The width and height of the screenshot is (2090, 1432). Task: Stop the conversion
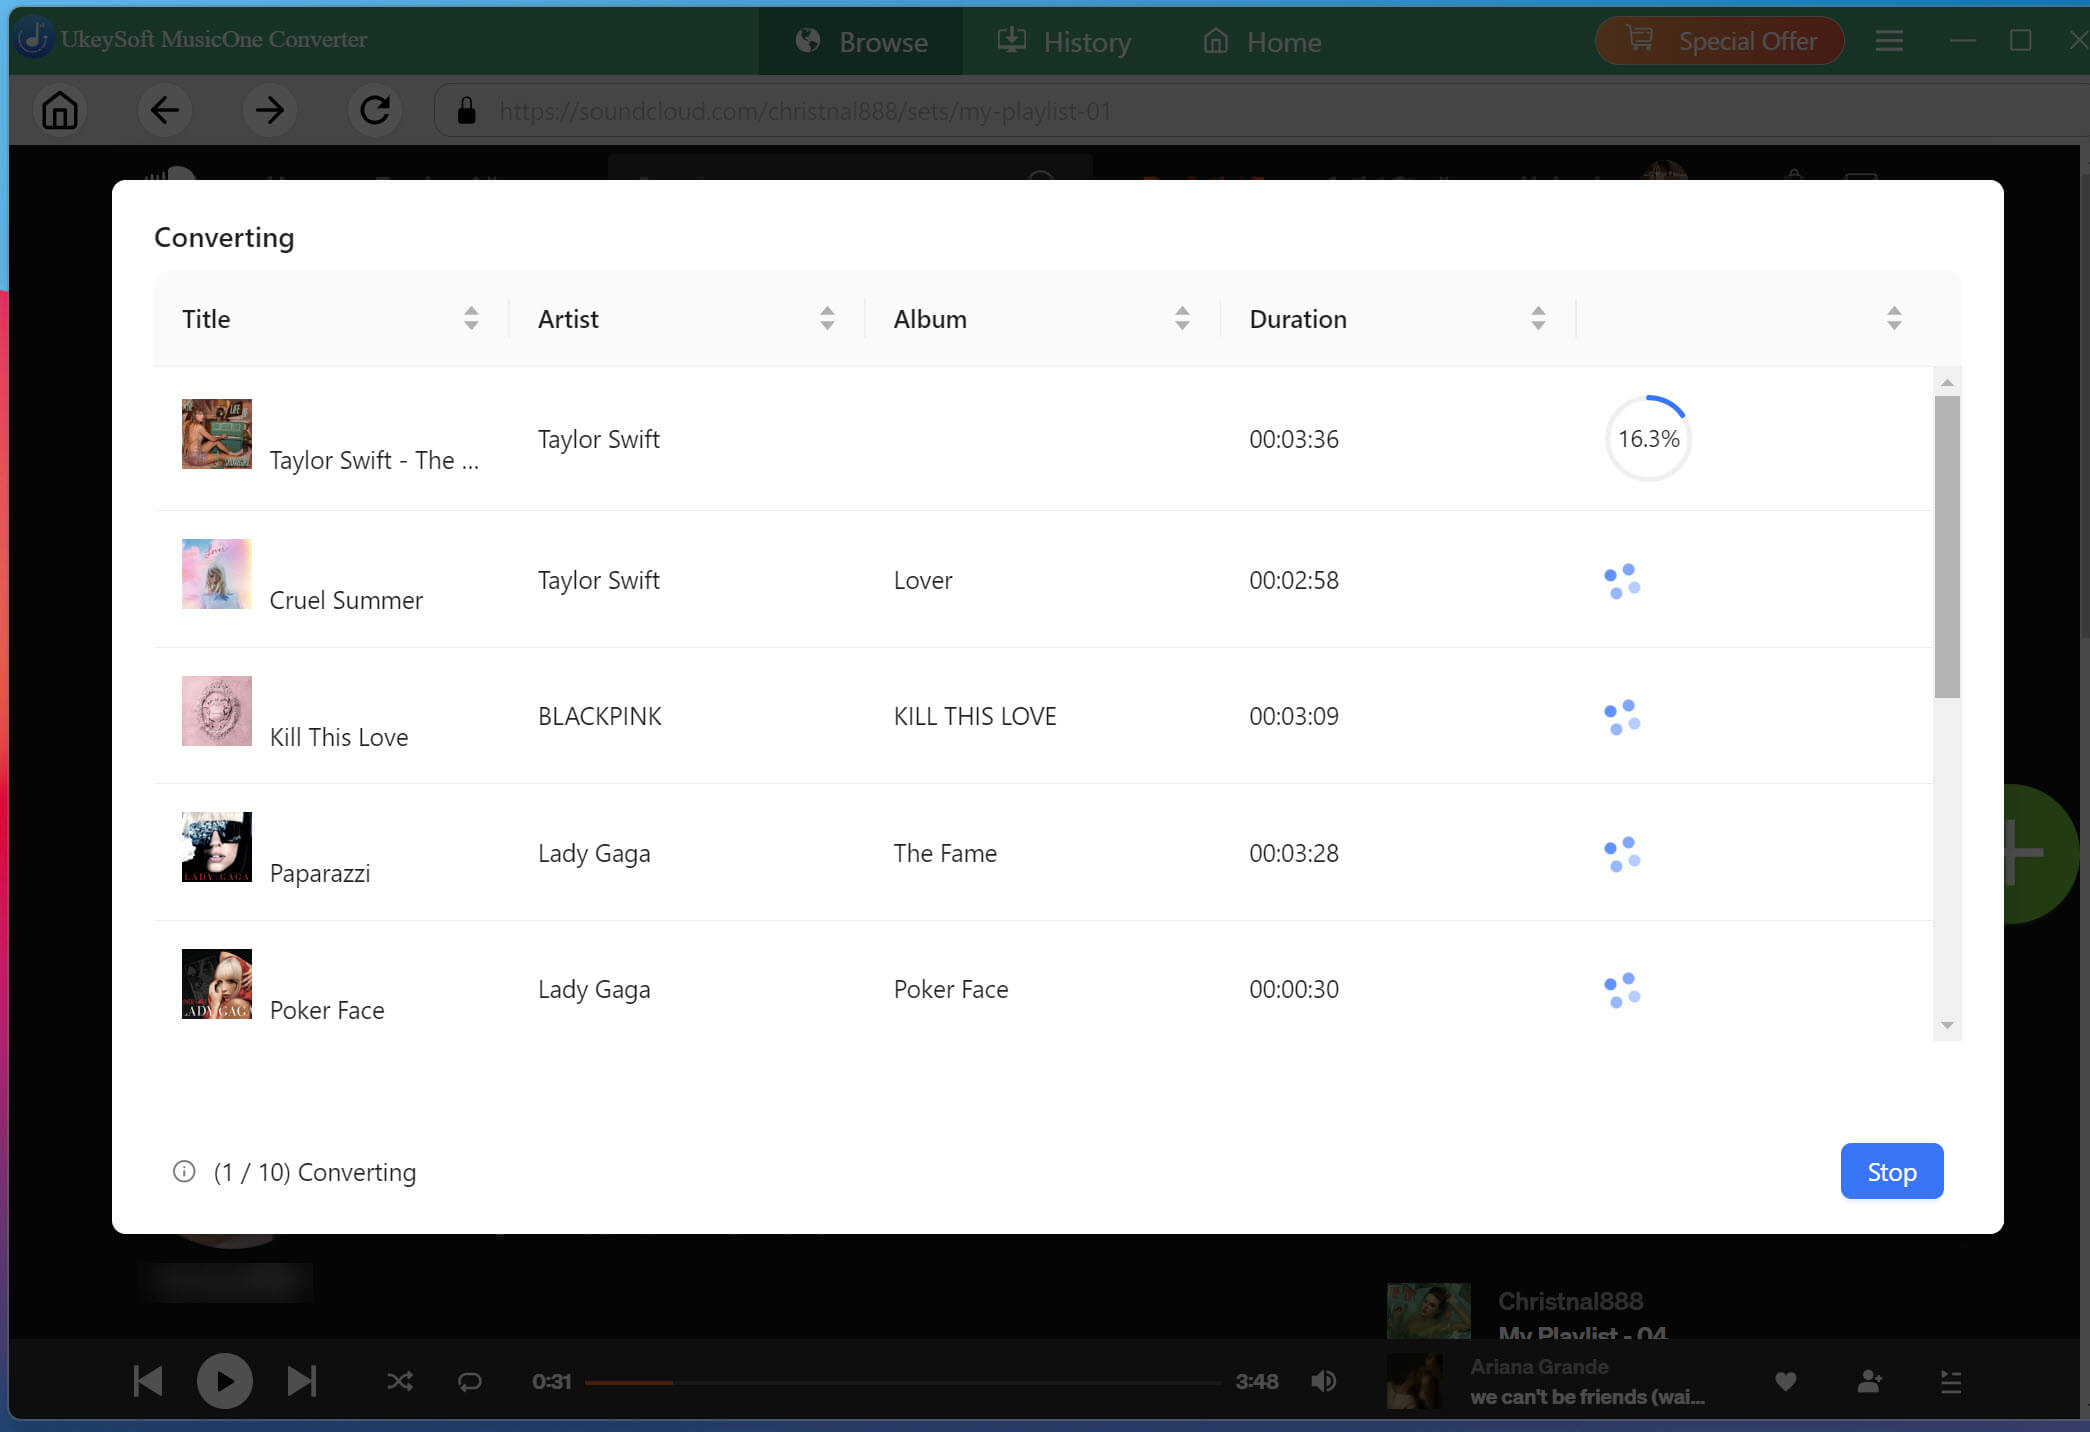[x=1892, y=1171]
